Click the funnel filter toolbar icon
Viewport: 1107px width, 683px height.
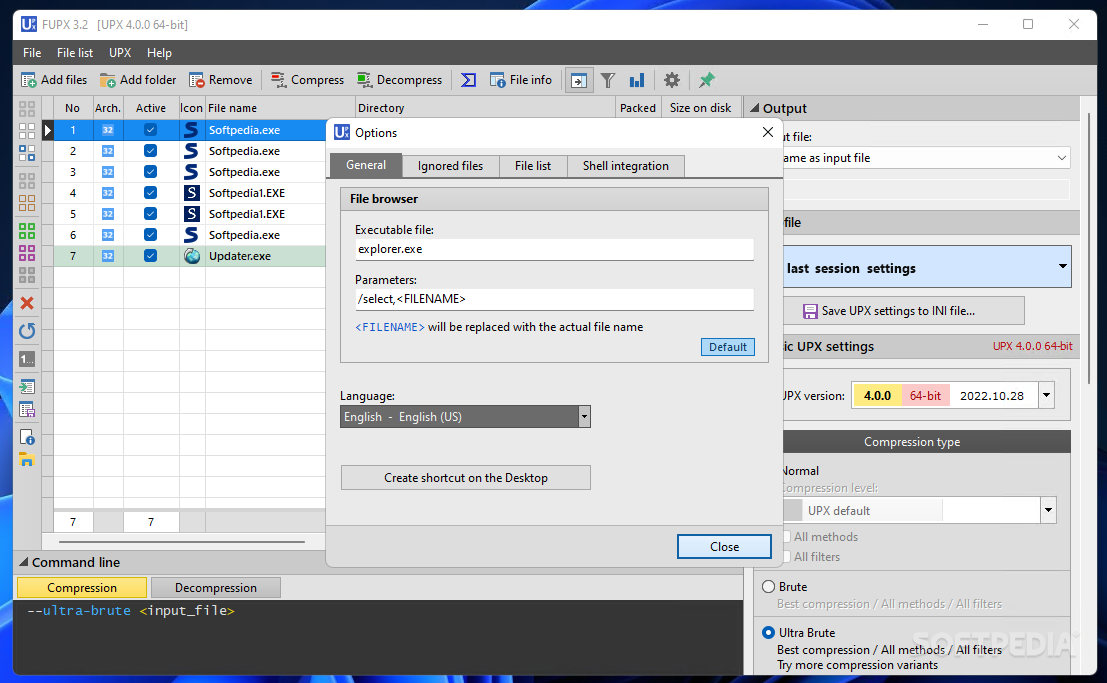(x=608, y=81)
